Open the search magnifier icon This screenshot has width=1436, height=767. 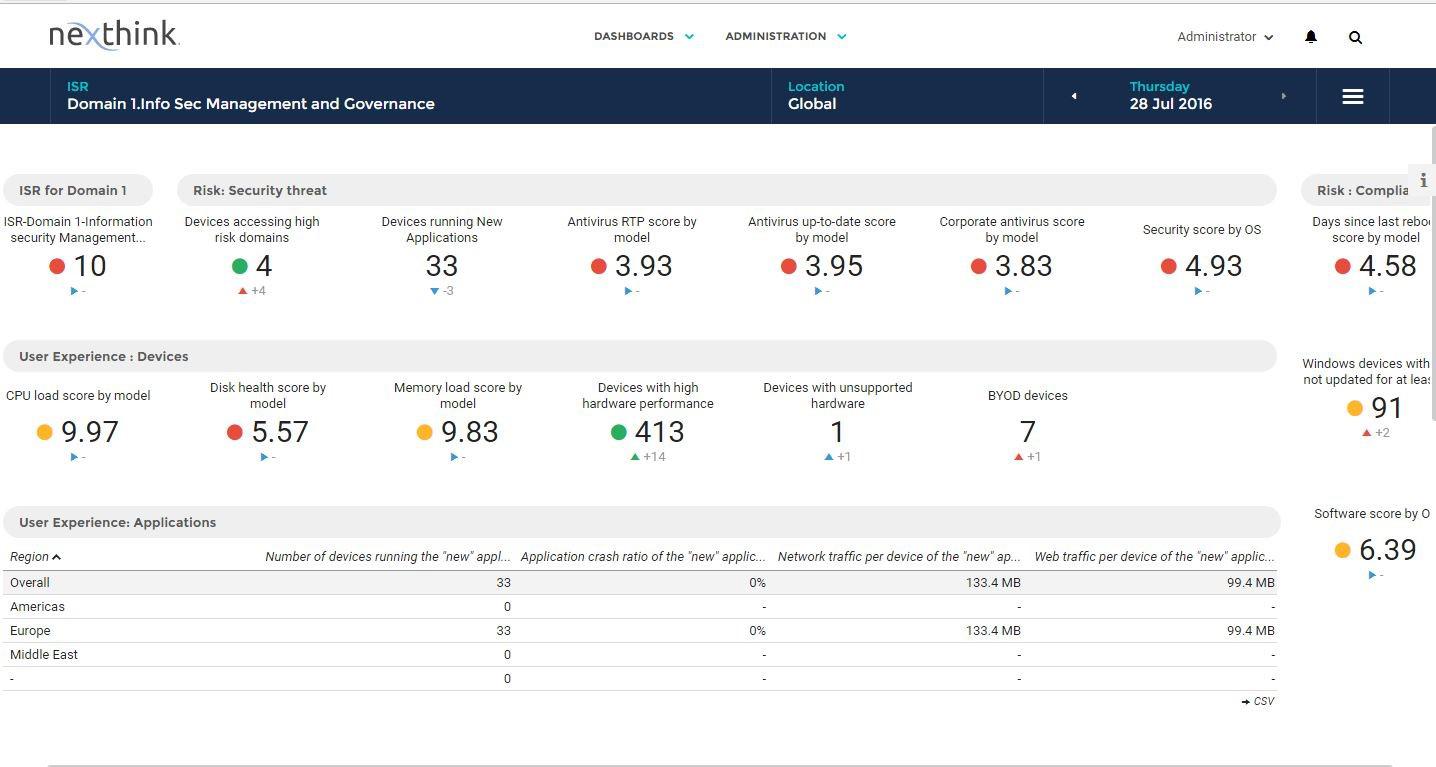(1355, 37)
